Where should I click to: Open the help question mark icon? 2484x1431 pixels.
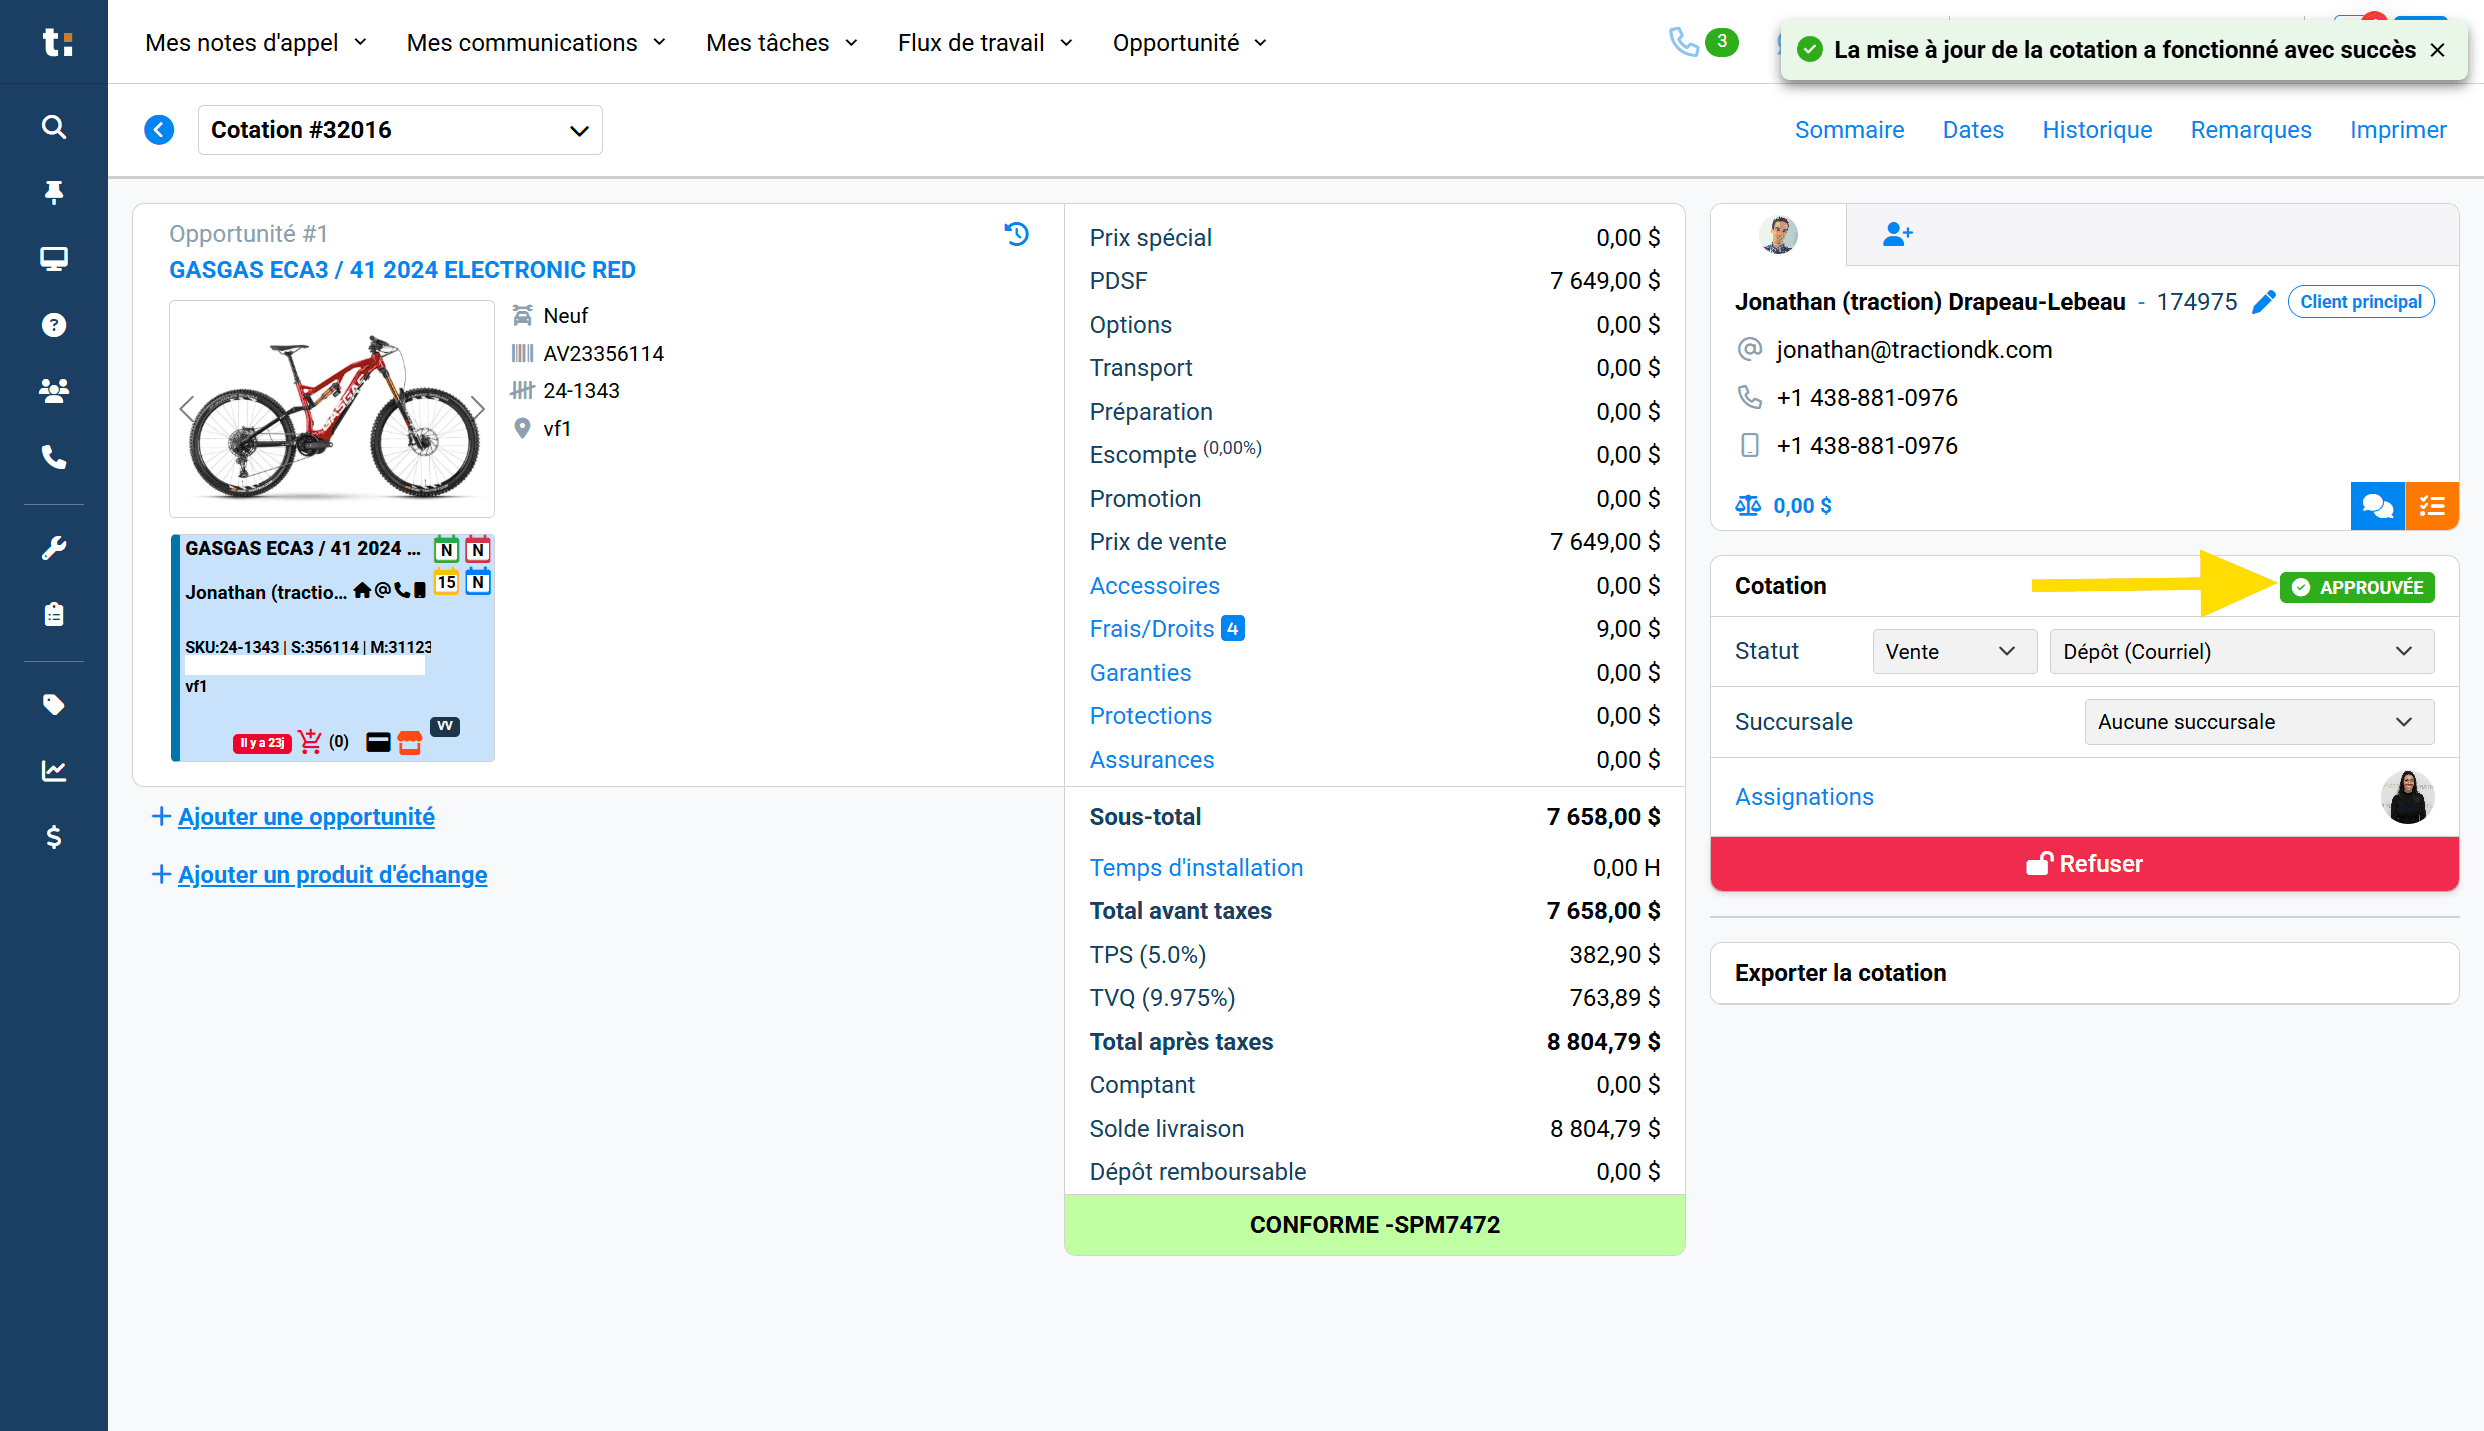tap(54, 325)
